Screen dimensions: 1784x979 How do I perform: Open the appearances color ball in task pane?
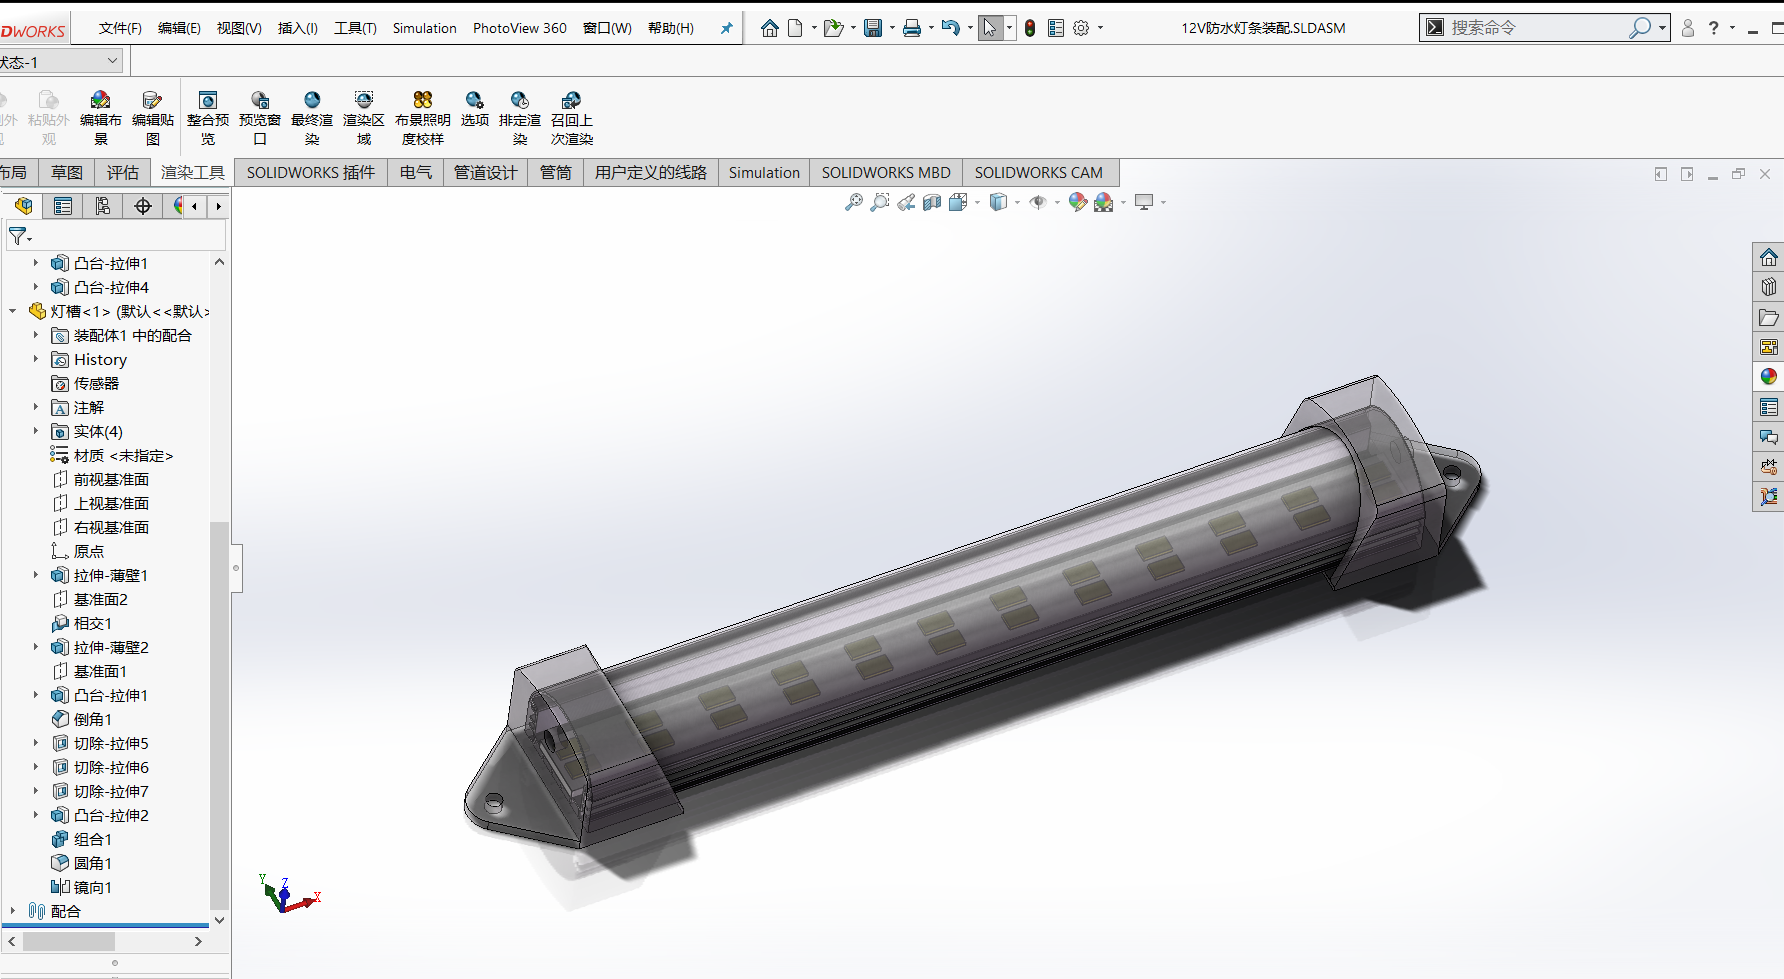[x=1769, y=377]
